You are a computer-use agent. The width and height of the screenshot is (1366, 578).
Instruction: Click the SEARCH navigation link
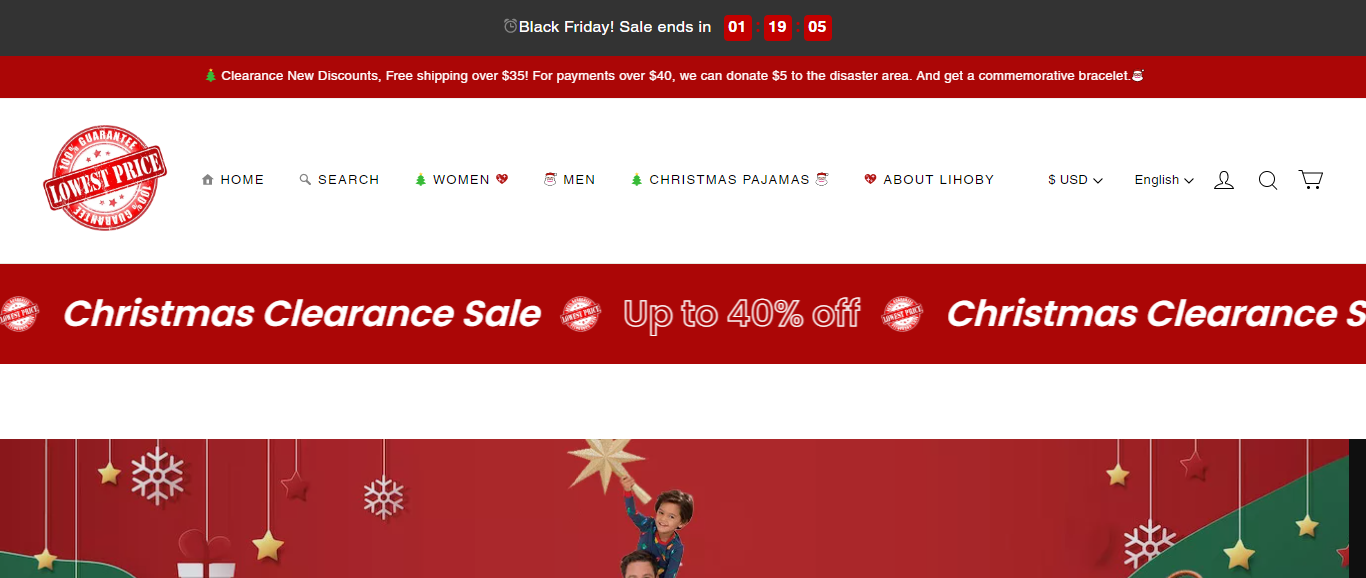tap(339, 180)
